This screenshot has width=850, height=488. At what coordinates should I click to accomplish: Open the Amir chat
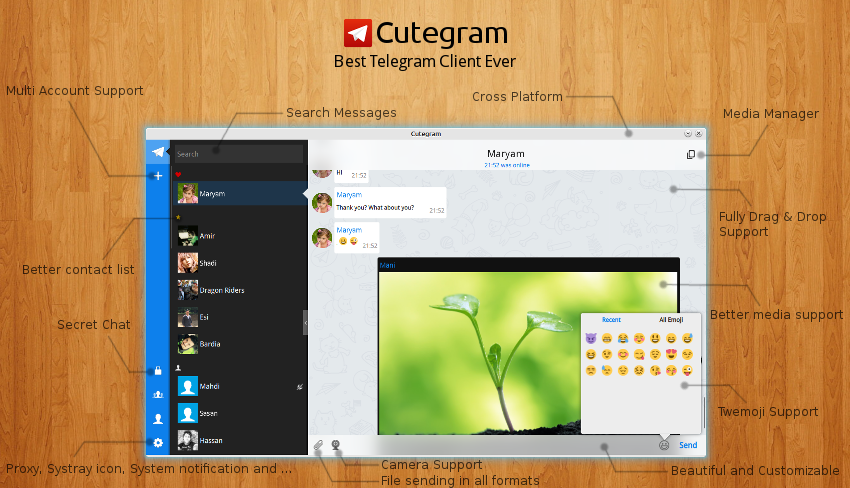[x=240, y=236]
